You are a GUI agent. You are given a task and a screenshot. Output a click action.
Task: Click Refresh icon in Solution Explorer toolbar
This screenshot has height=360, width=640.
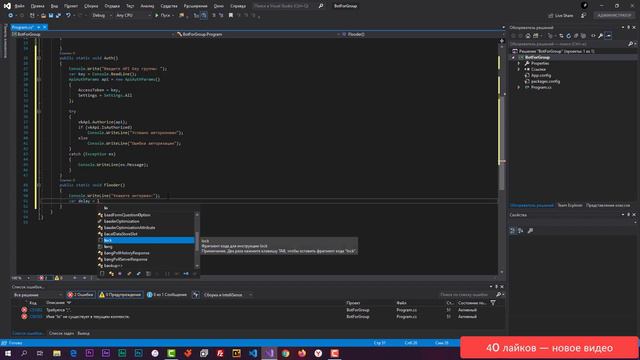tap(569, 36)
